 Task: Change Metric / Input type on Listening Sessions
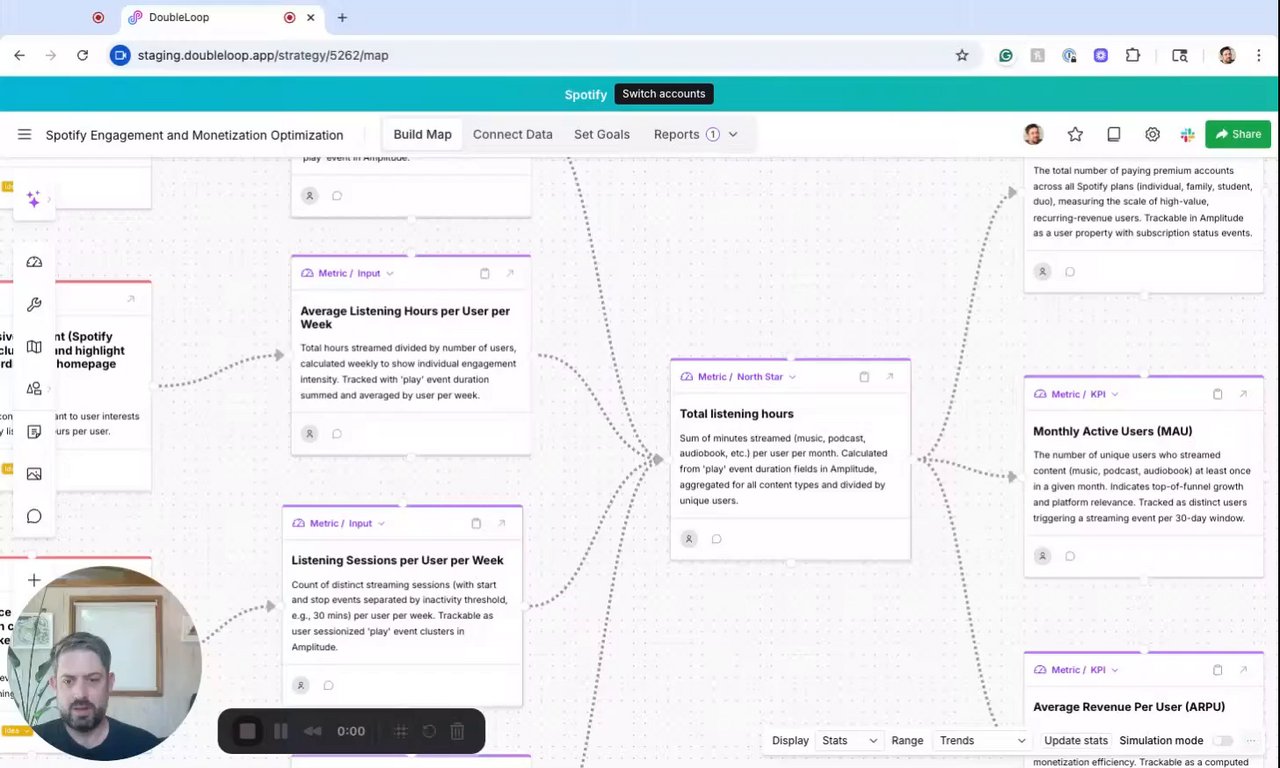367,523
